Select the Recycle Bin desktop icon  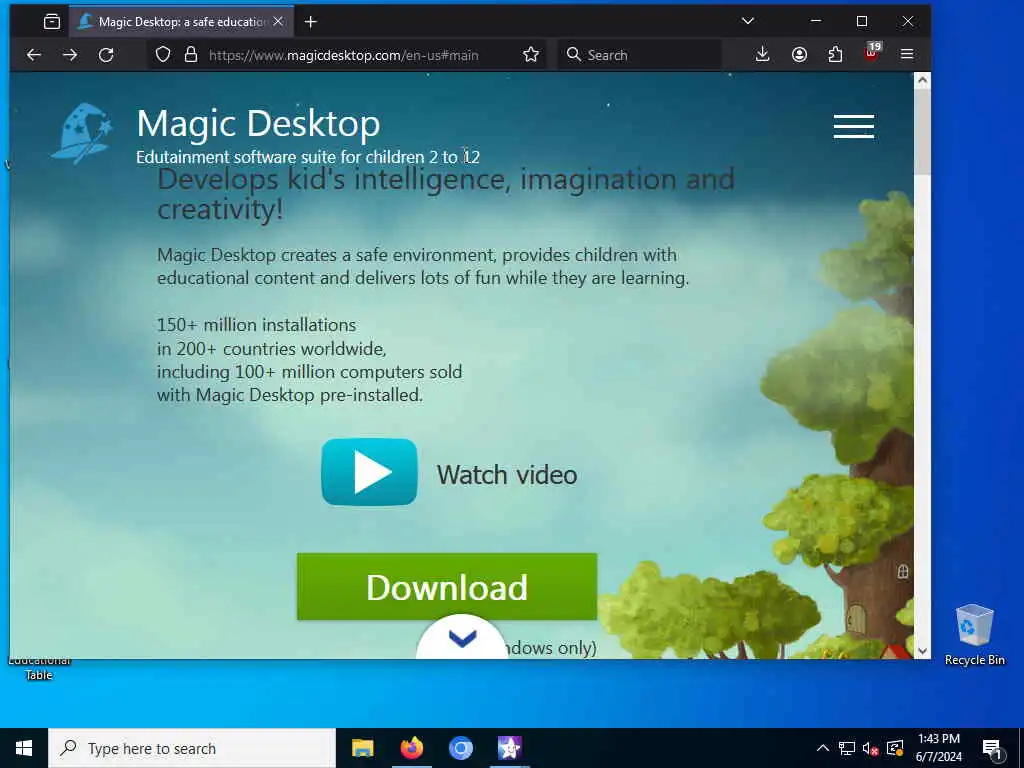pos(974,634)
